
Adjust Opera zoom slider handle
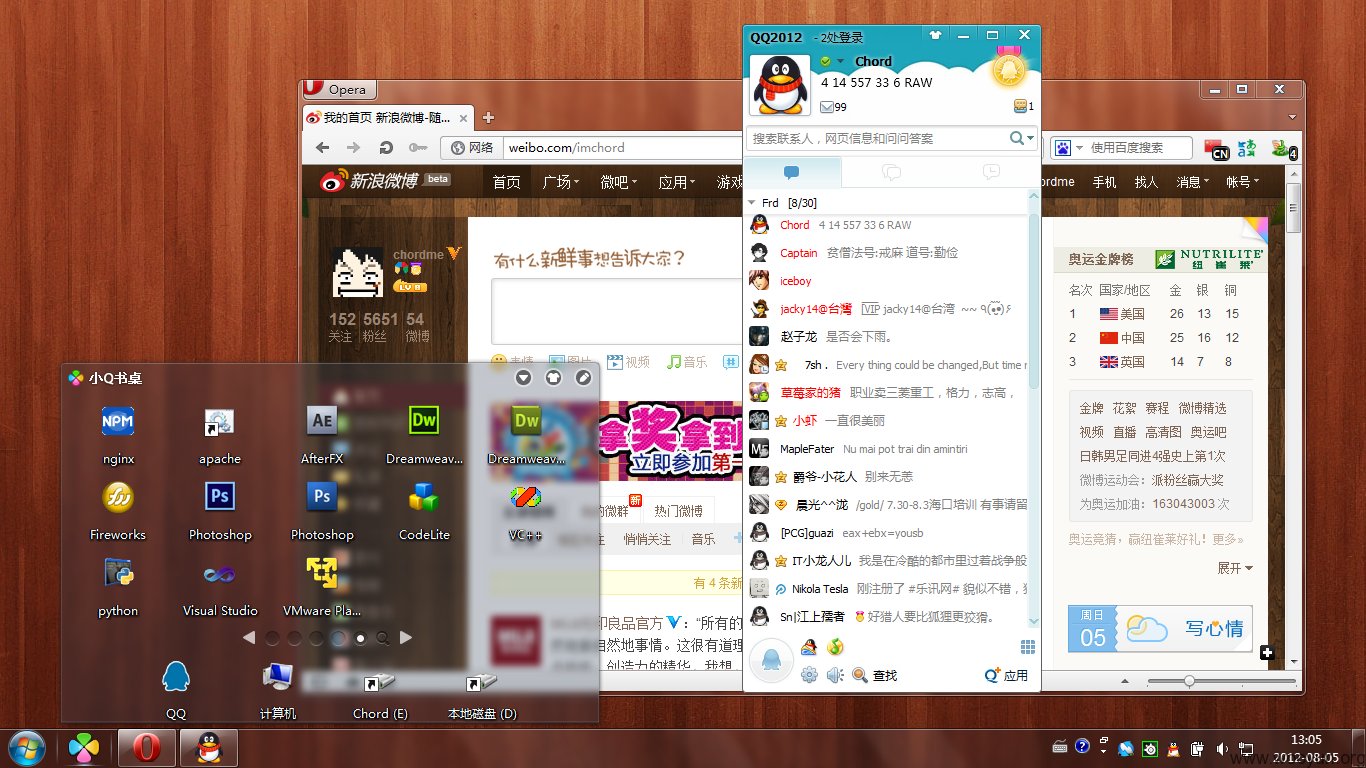click(1188, 681)
